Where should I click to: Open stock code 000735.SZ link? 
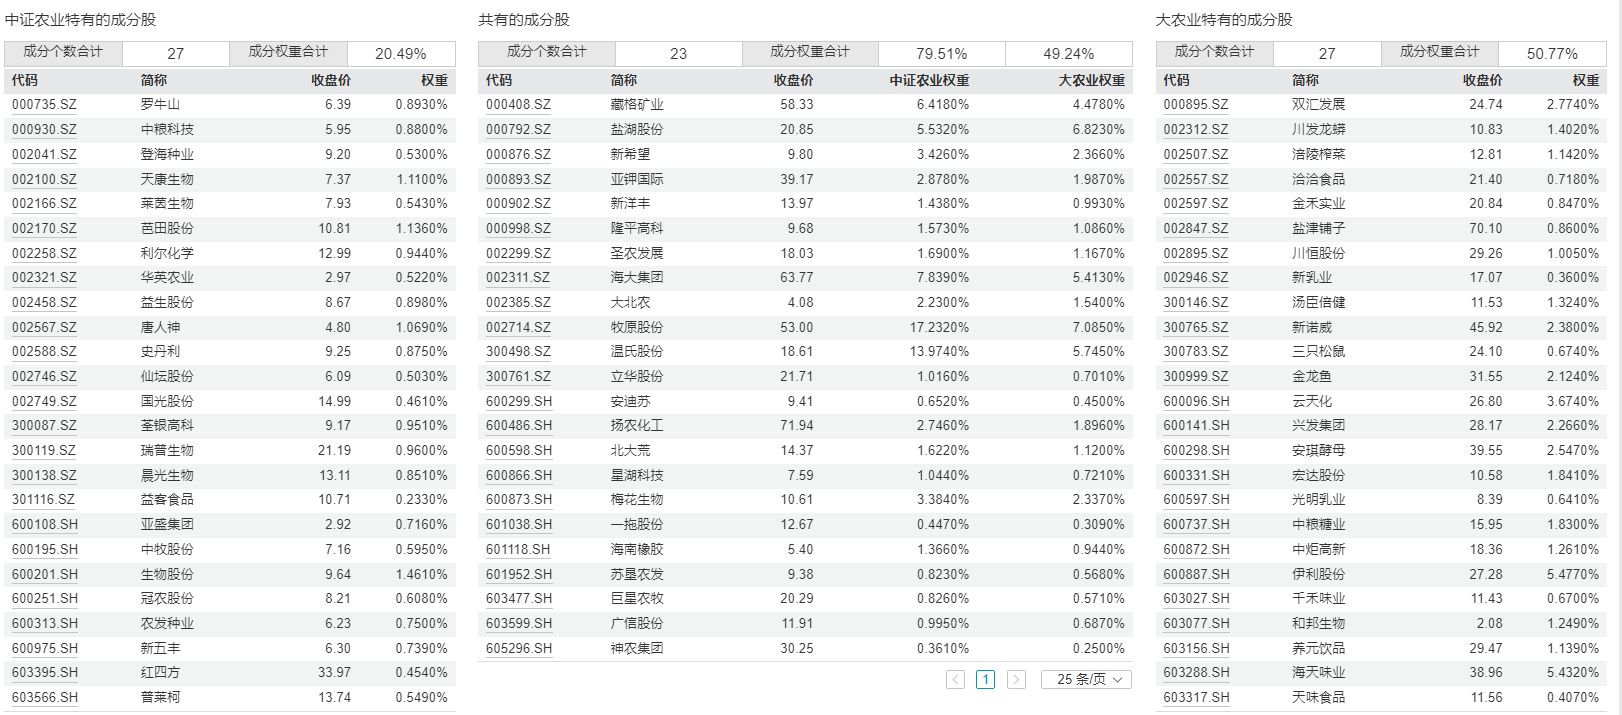[x=44, y=104]
